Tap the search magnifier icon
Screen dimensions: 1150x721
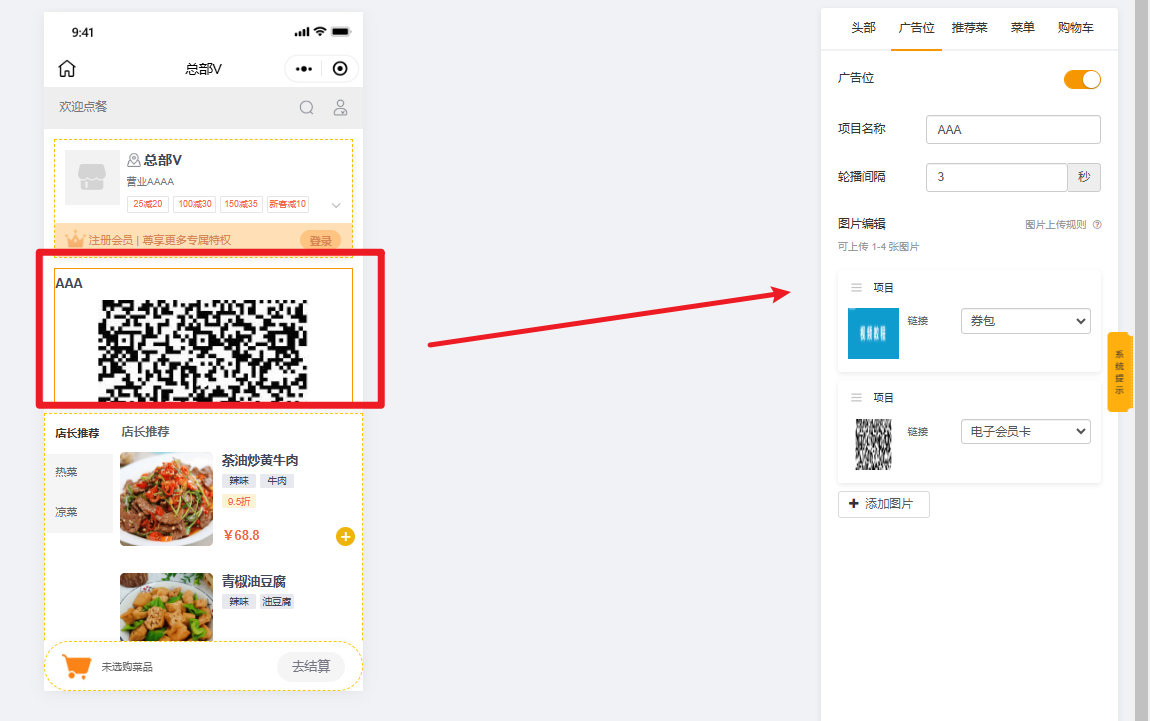pyautogui.click(x=307, y=107)
